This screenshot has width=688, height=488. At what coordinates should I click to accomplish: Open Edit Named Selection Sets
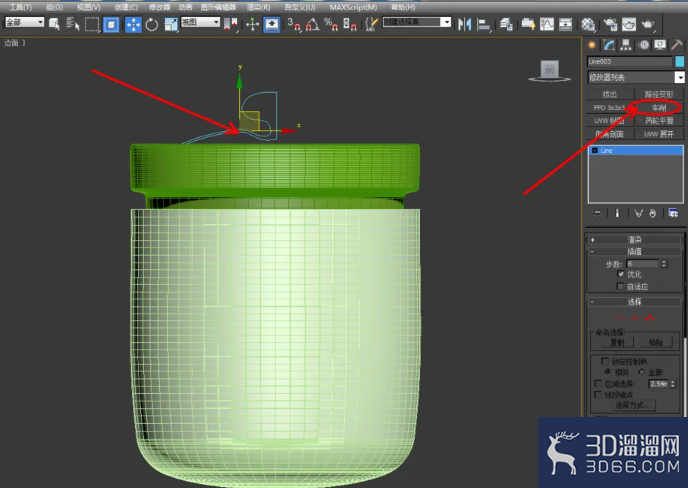tap(371, 24)
